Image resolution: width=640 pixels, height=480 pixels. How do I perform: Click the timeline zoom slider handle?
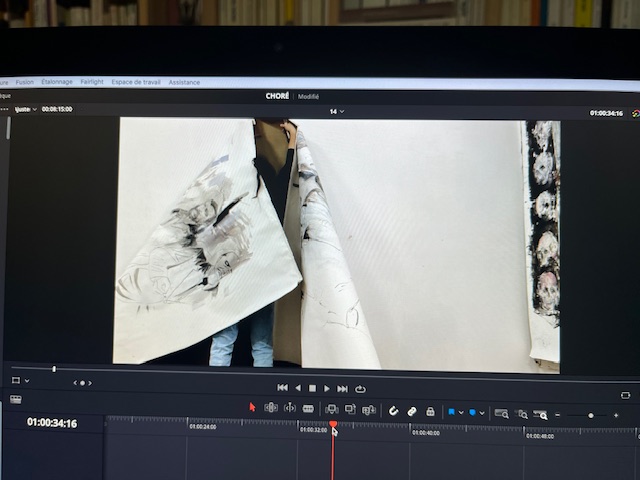click(x=591, y=415)
